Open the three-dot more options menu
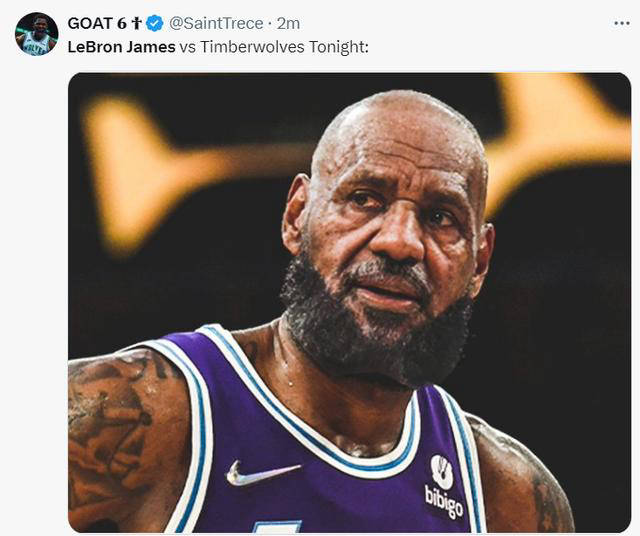This screenshot has width=640, height=536. (621, 23)
